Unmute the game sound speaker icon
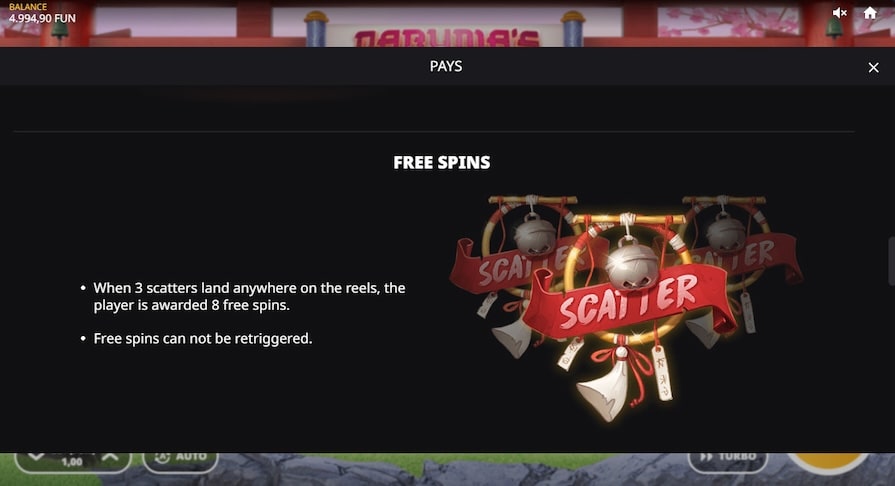 pos(839,13)
